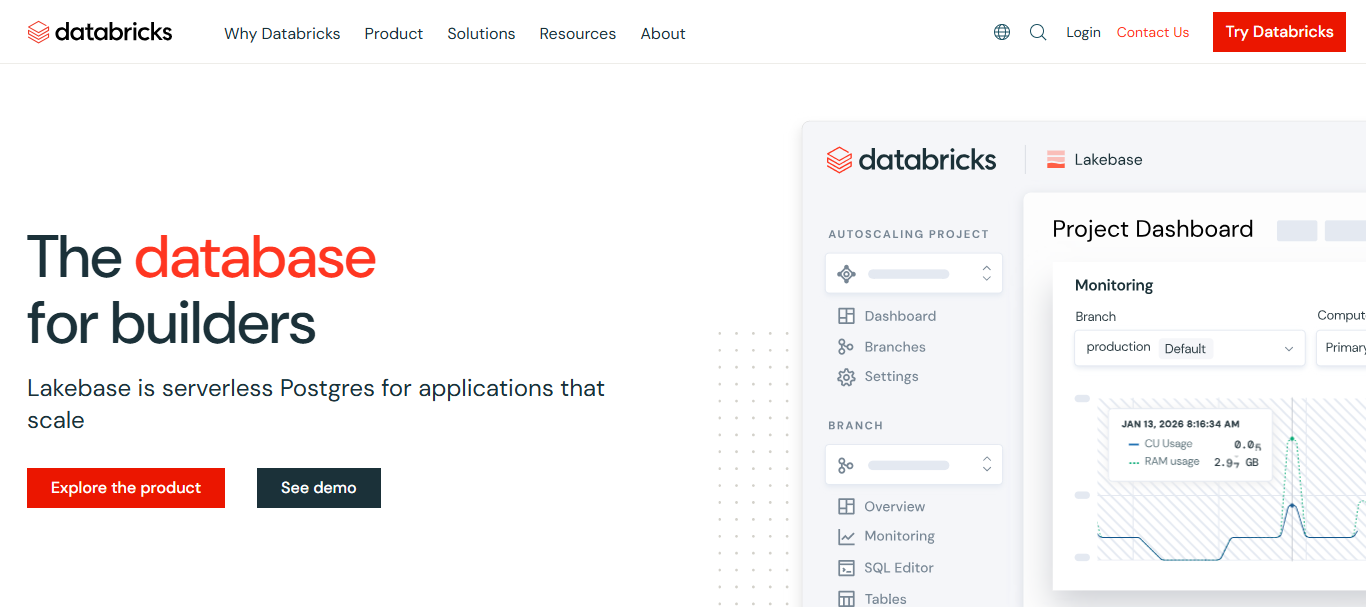Open the Primary compute dropdown

coord(1341,348)
